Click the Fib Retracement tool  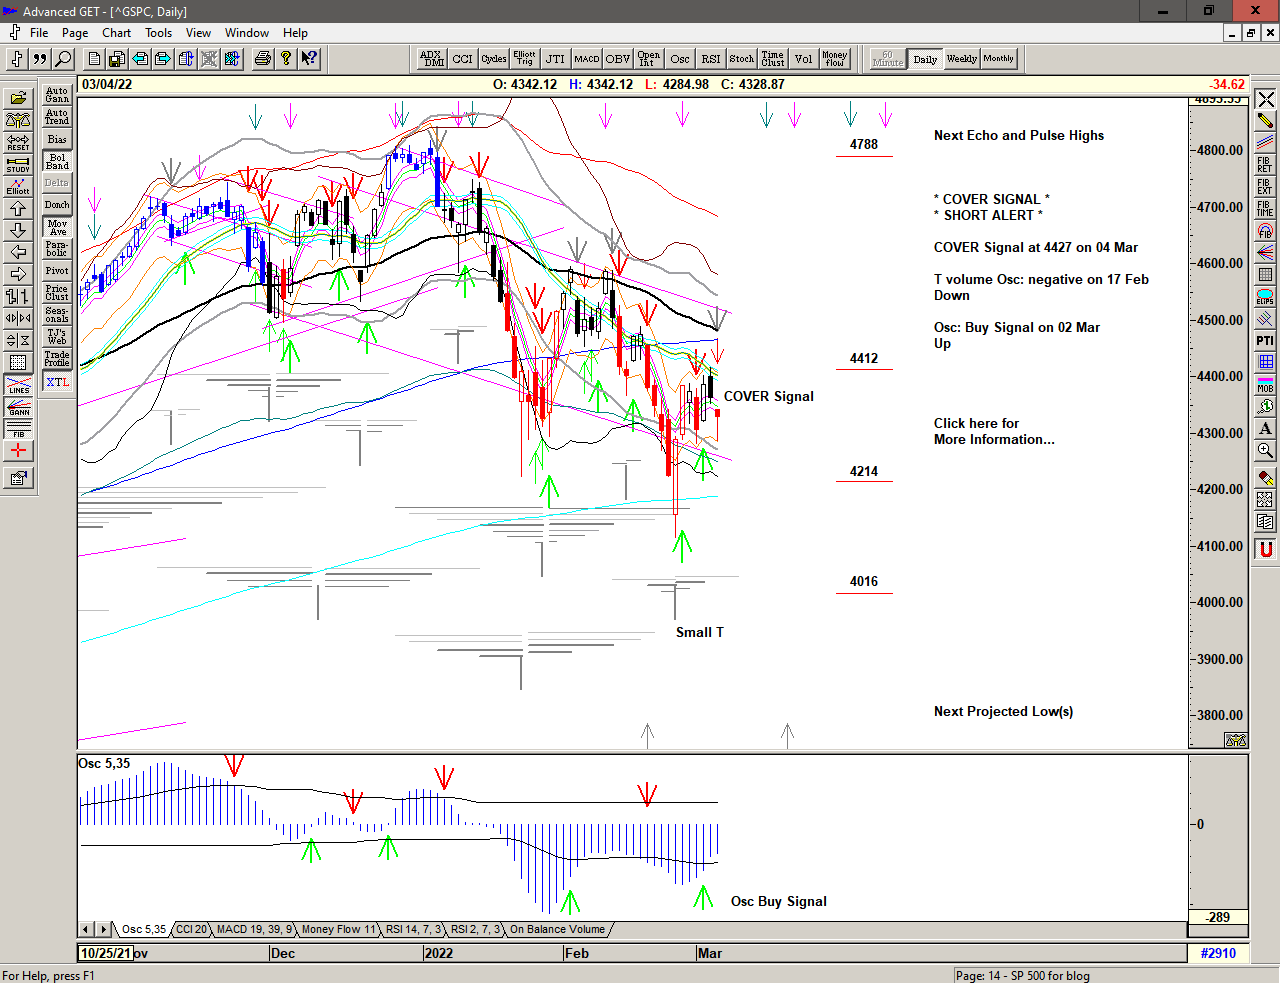coord(1265,164)
